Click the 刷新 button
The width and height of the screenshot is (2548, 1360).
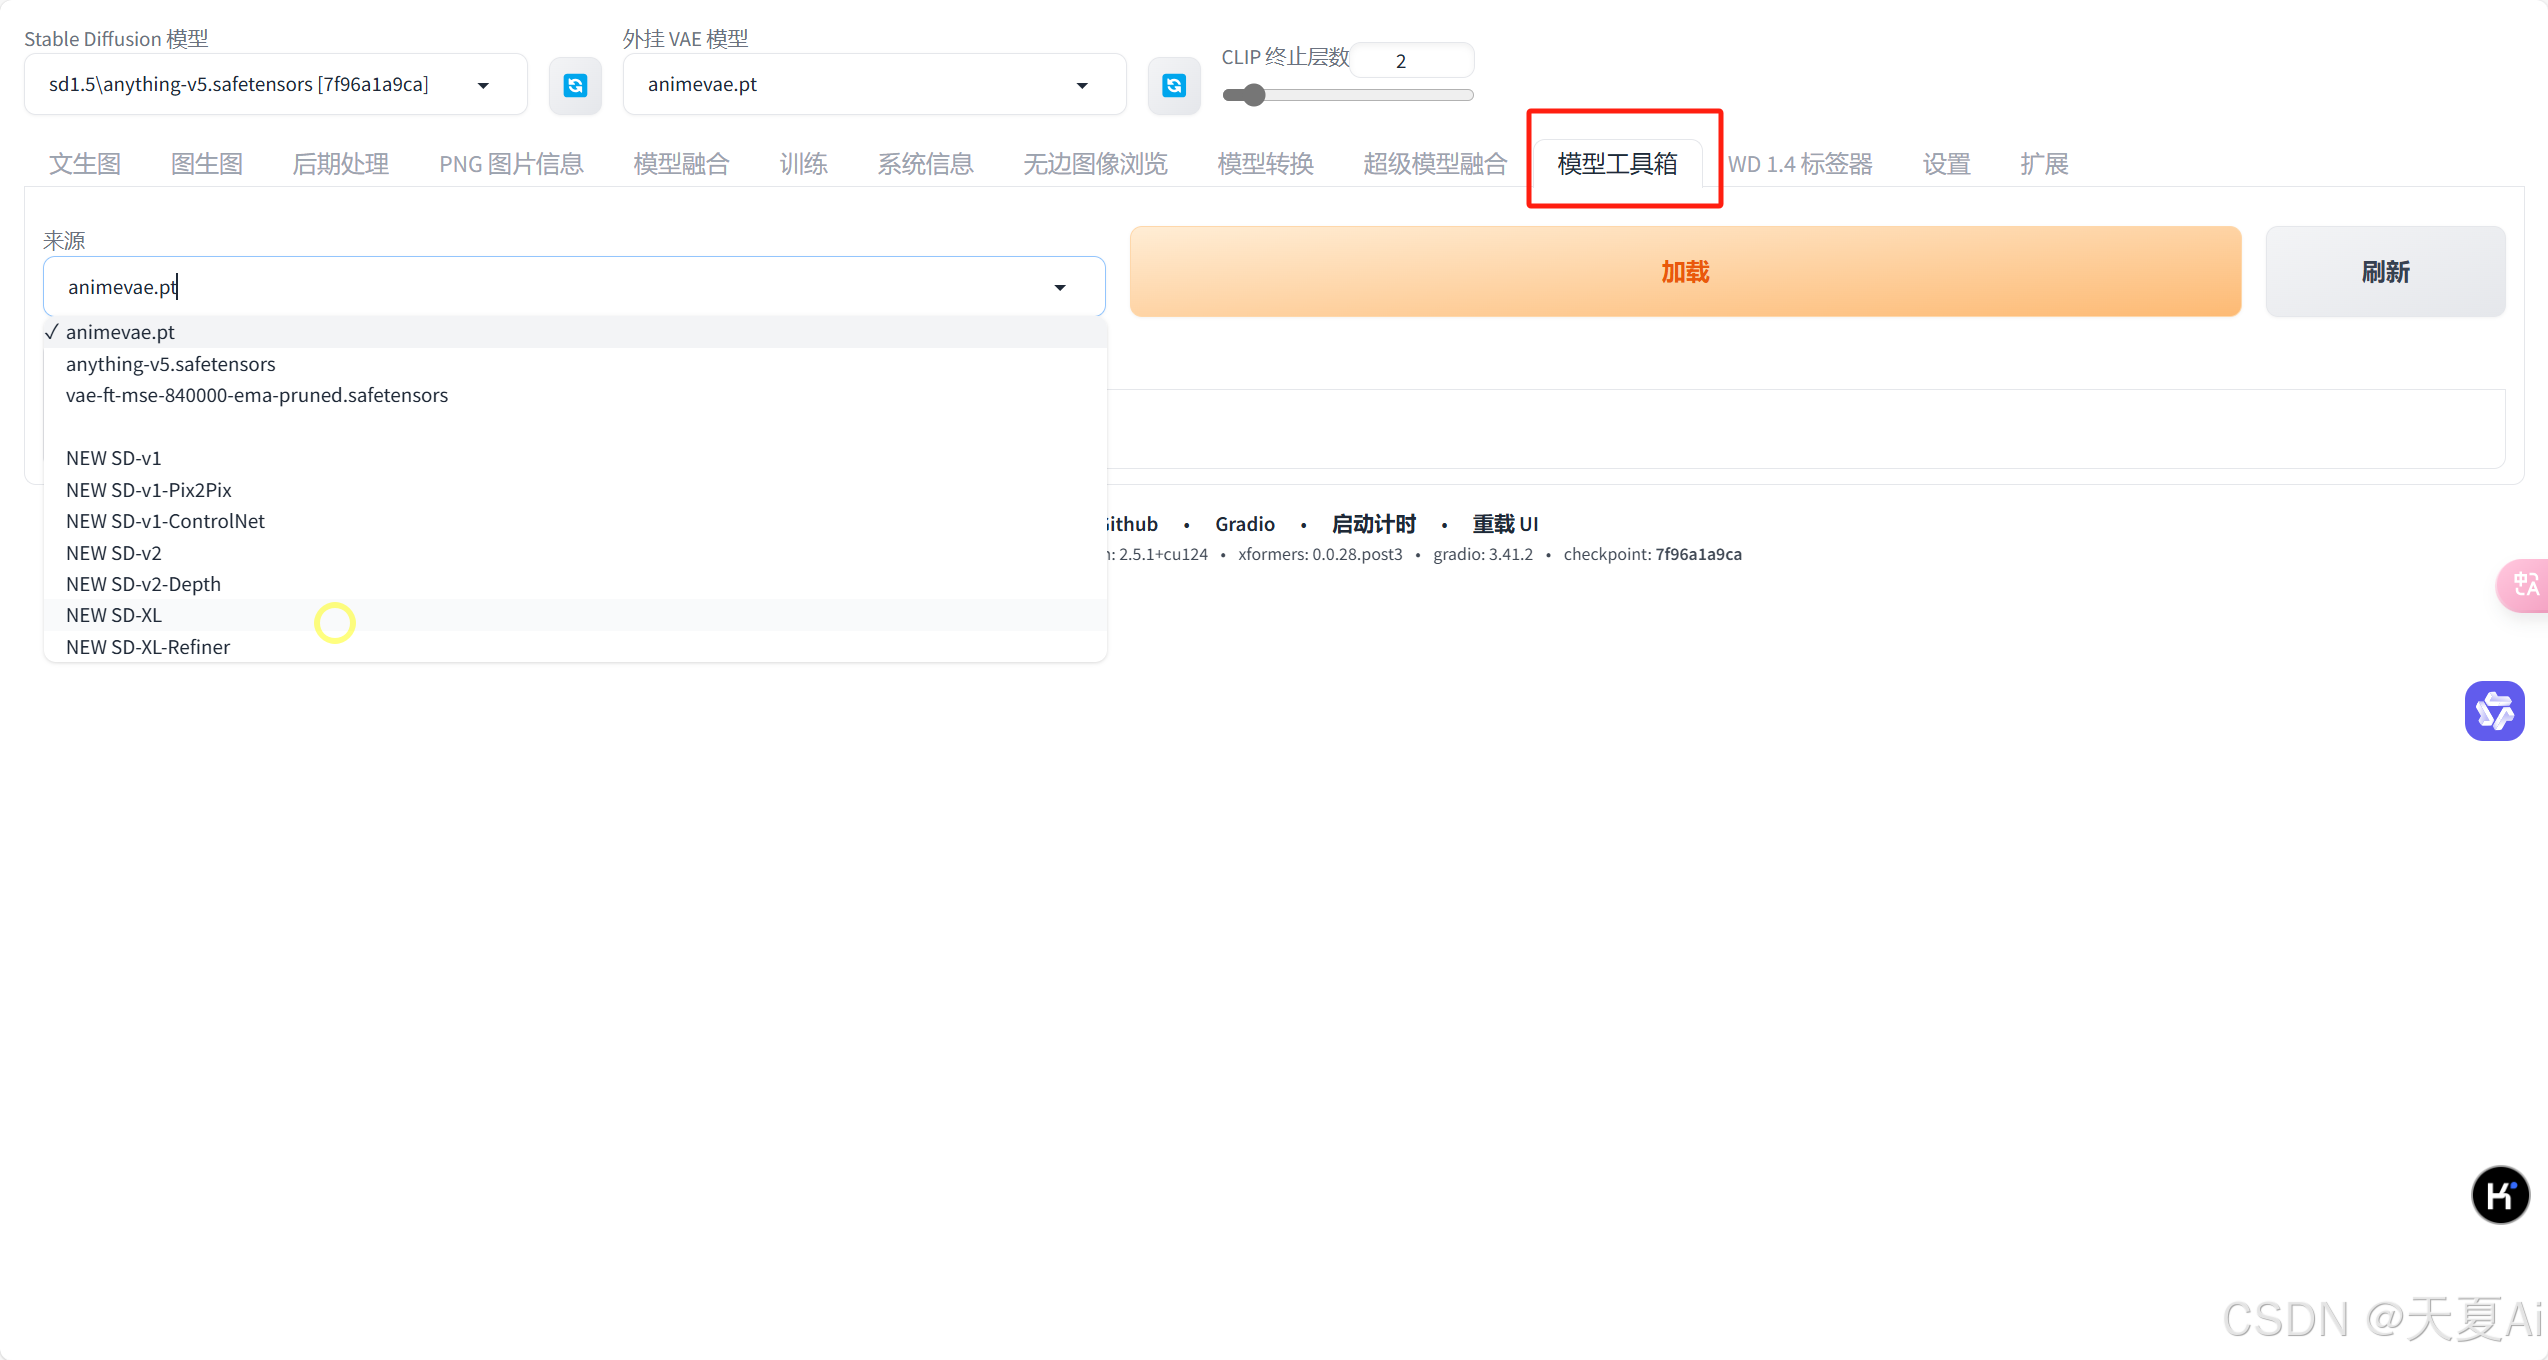[2385, 272]
